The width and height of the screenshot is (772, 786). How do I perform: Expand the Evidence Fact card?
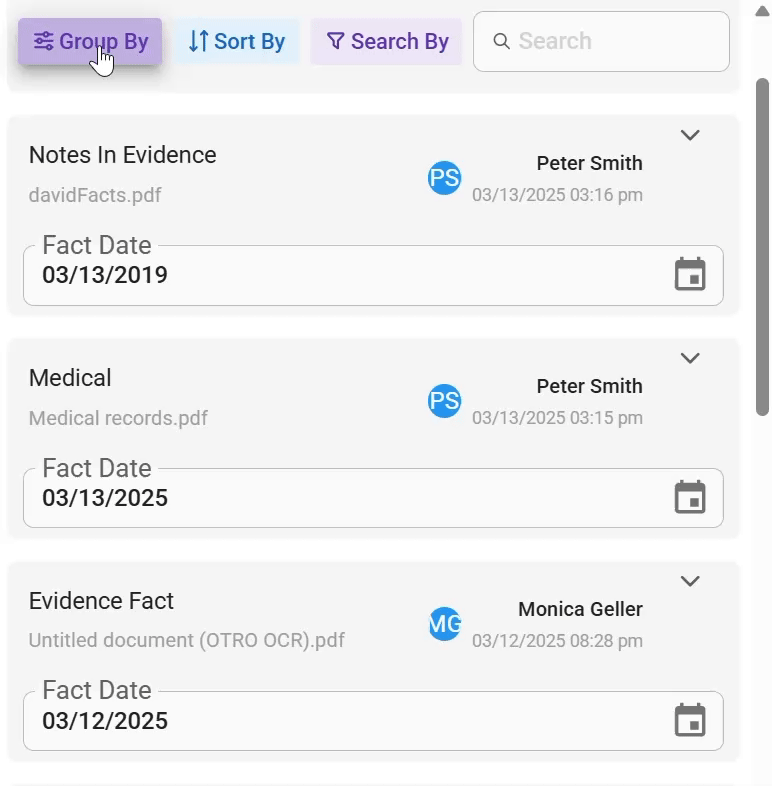coord(690,581)
